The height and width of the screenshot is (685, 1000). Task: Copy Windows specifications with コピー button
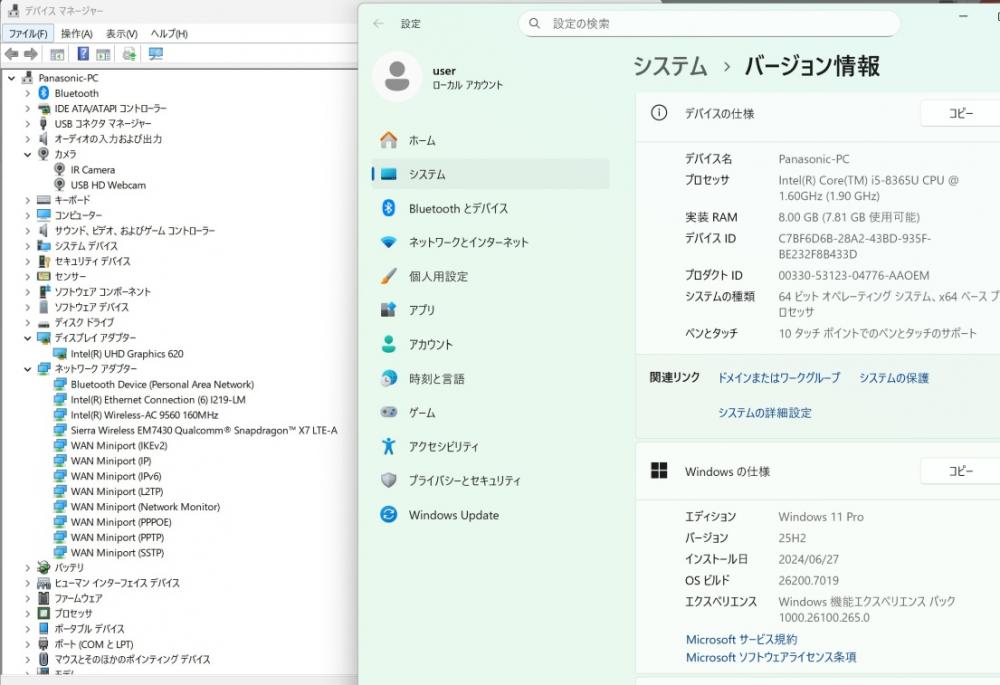pyautogui.click(x=960, y=471)
